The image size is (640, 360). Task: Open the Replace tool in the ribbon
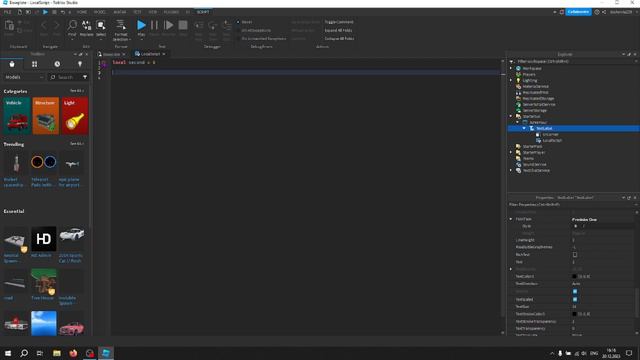point(87,28)
